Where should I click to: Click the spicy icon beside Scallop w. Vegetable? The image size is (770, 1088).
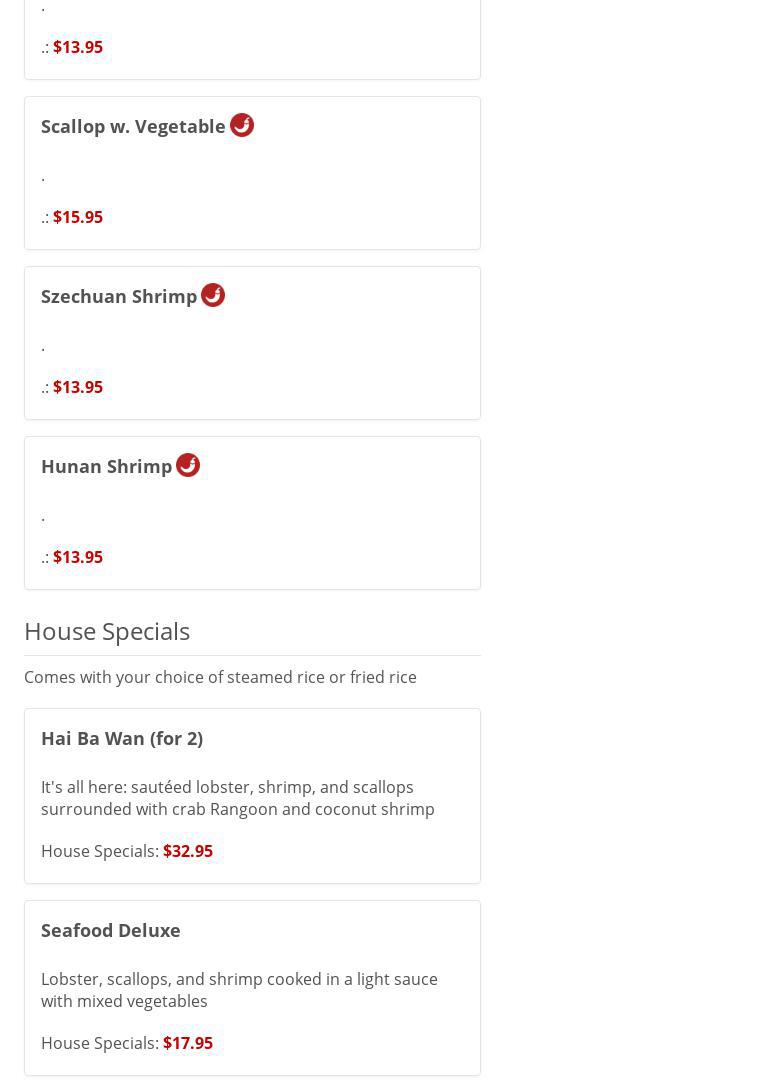click(x=242, y=125)
